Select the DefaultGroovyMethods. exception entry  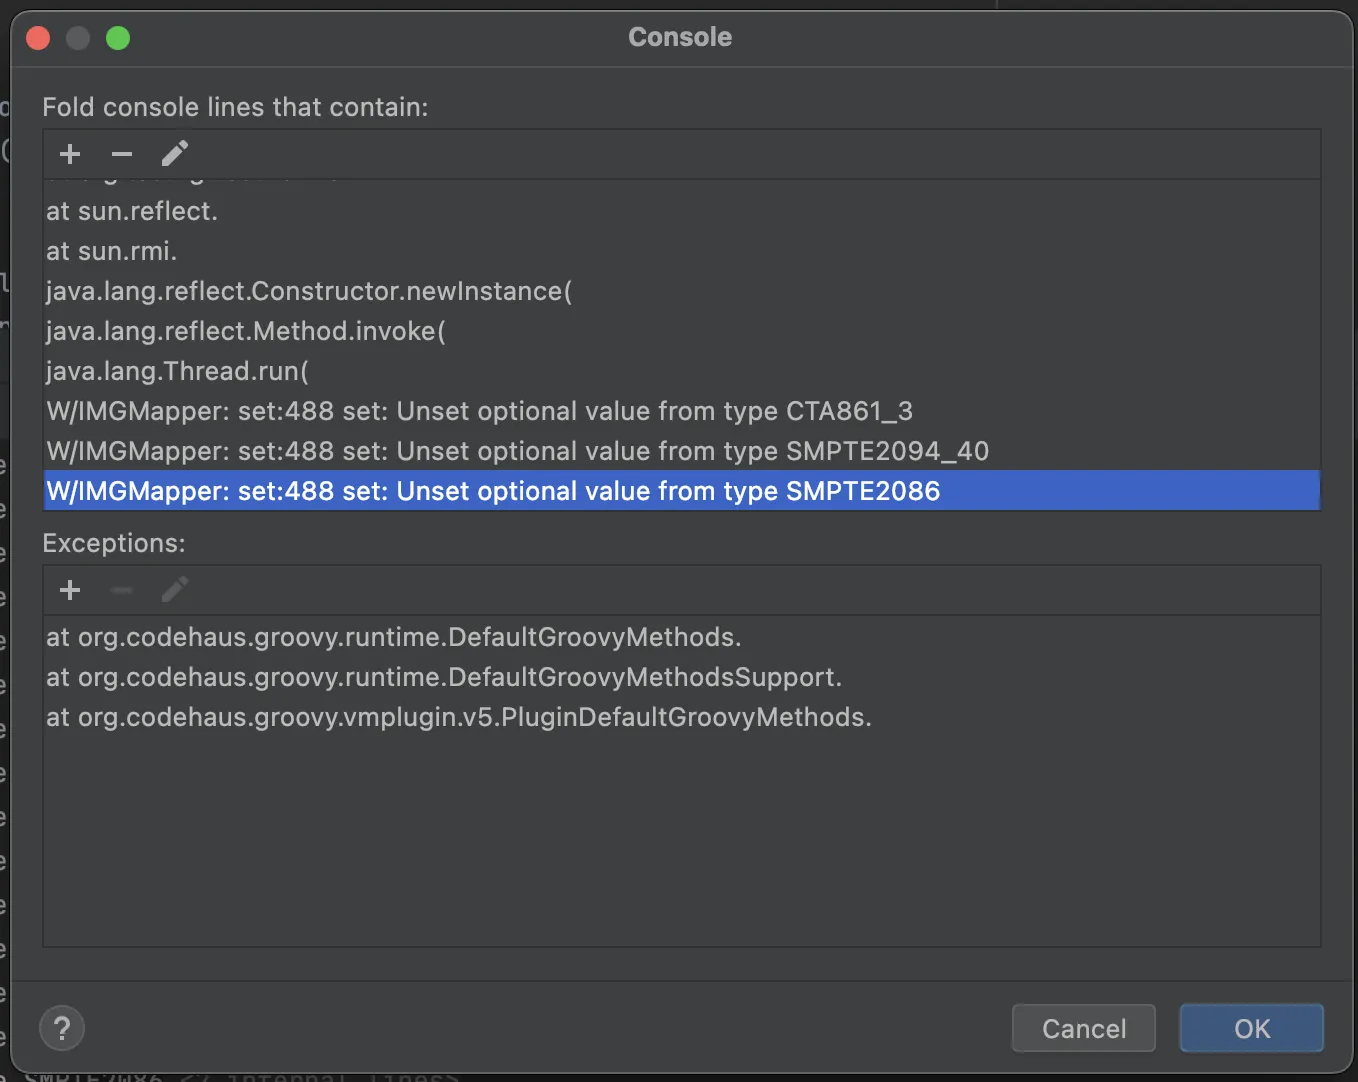click(x=394, y=637)
